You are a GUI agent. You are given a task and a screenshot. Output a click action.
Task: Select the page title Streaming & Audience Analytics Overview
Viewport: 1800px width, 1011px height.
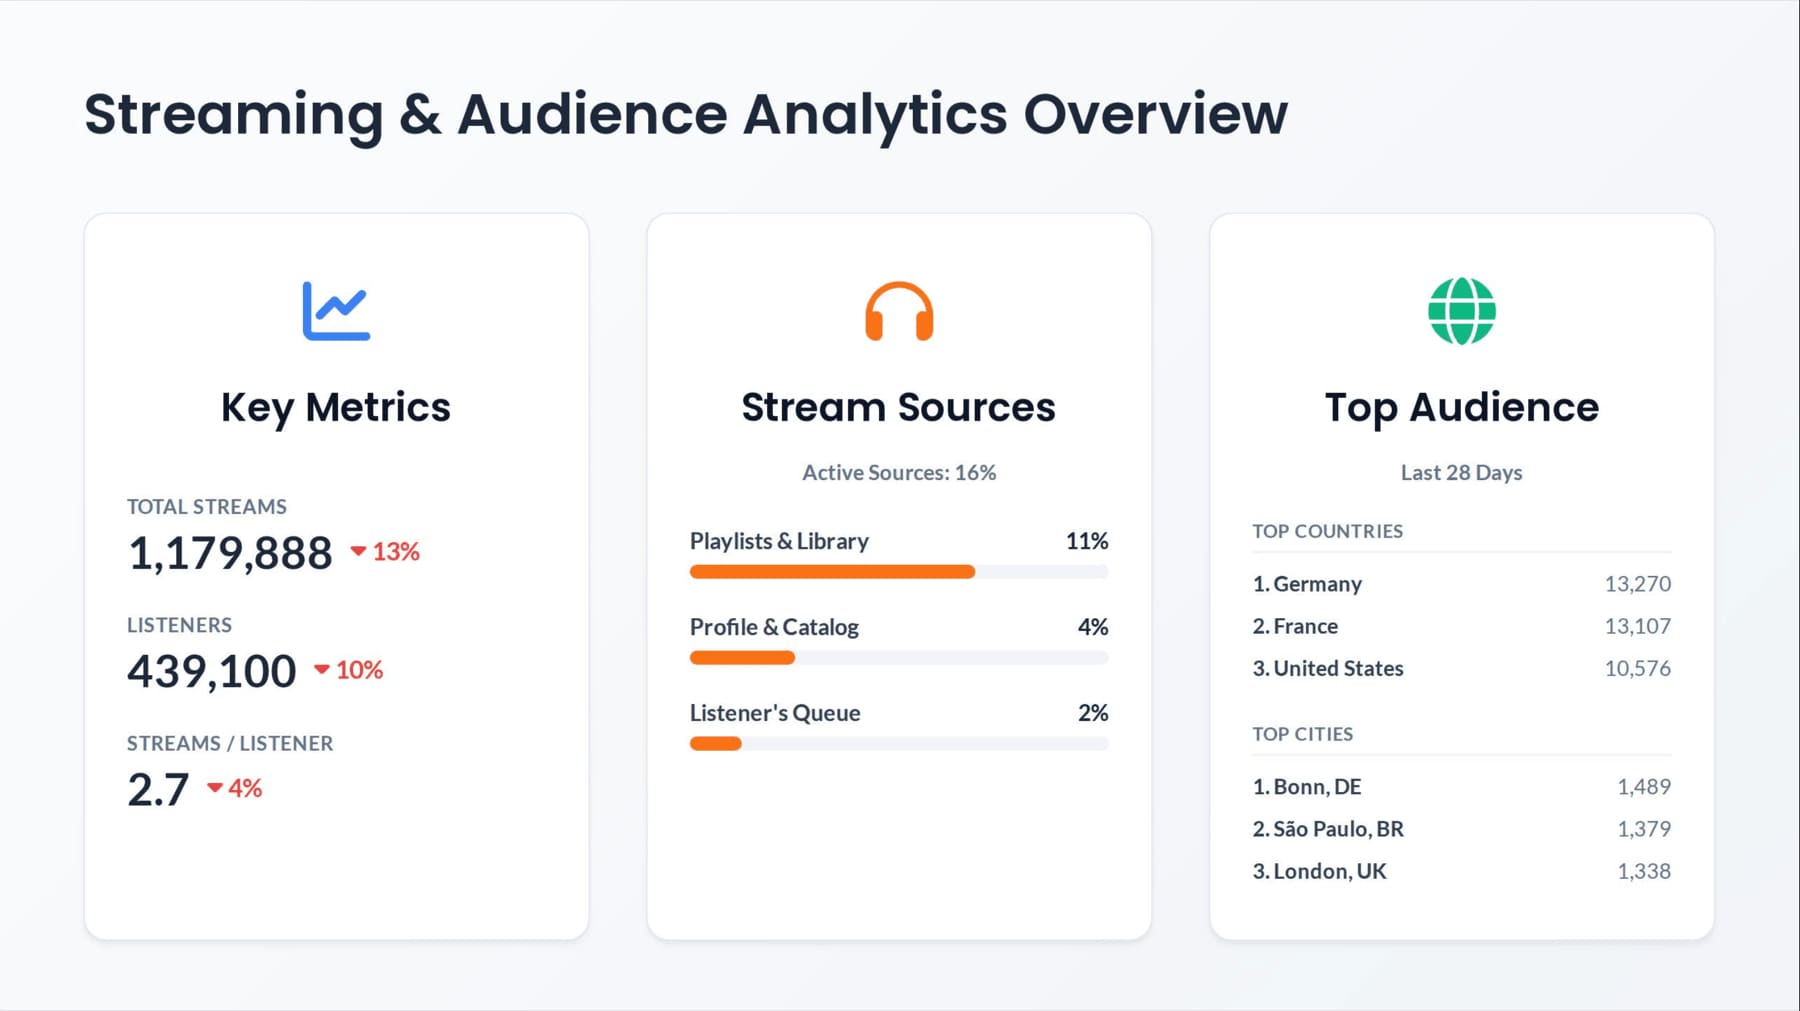686,115
